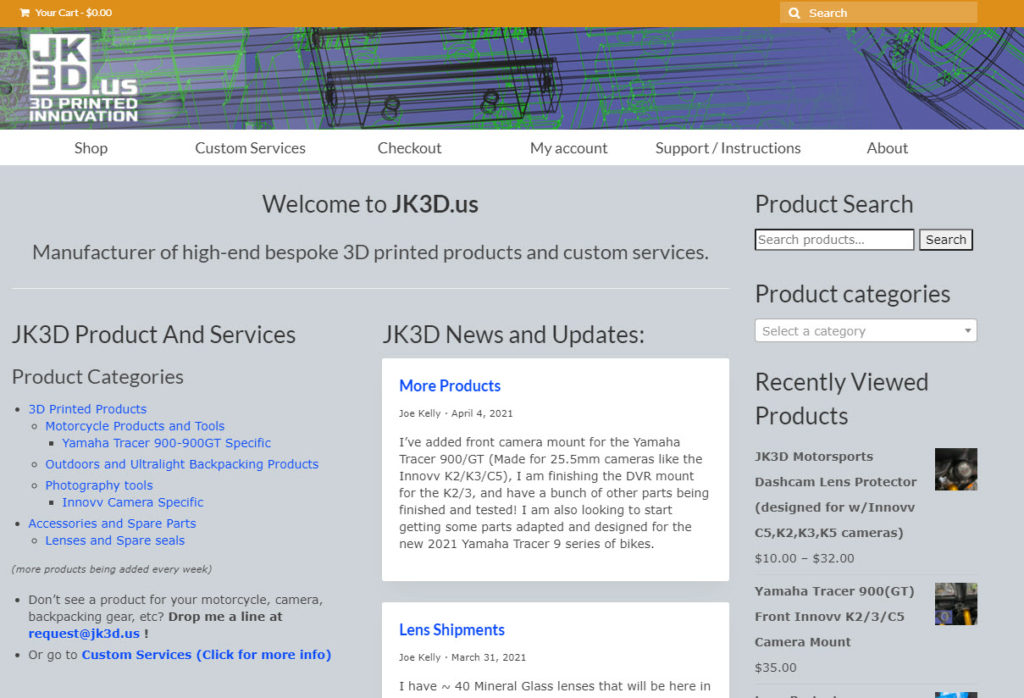Click the Dashcam Lens Protector thumbnail

[956, 469]
